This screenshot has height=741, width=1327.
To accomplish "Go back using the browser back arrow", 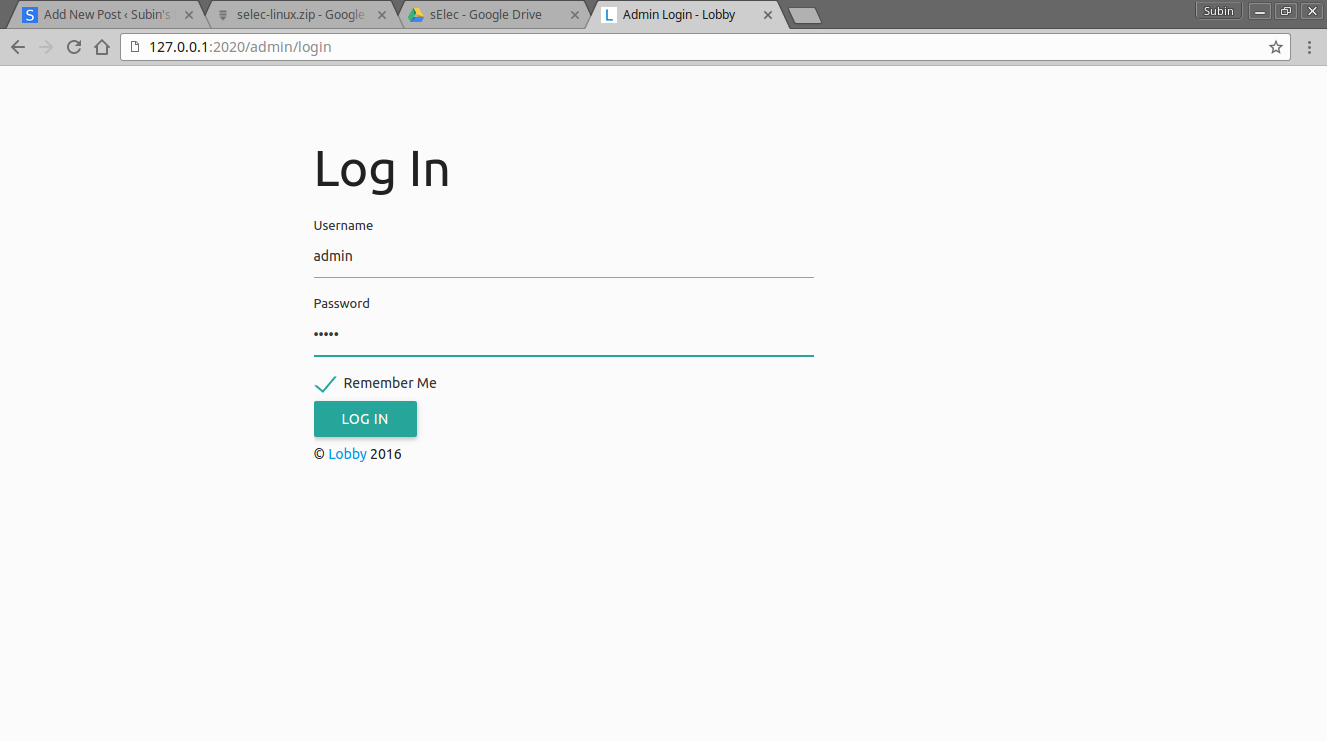I will click(17, 47).
